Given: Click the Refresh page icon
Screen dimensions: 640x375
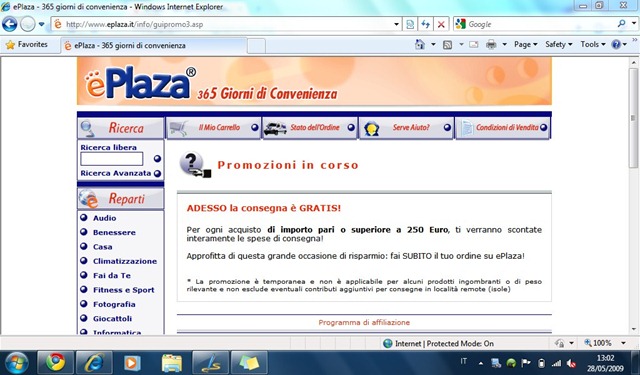Looking at the screenshot, I should (x=425, y=24).
